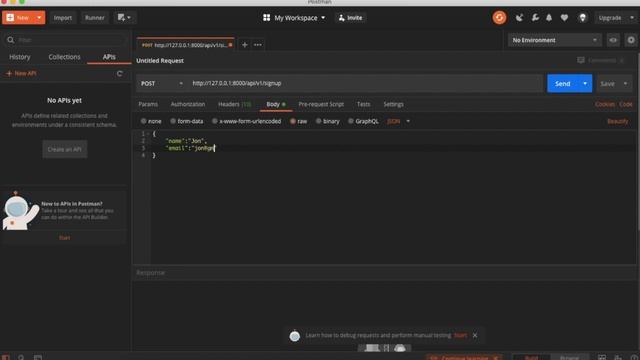Open the POST method dropdown
The width and height of the screenshot is (640, 360).
pos(162,83)
